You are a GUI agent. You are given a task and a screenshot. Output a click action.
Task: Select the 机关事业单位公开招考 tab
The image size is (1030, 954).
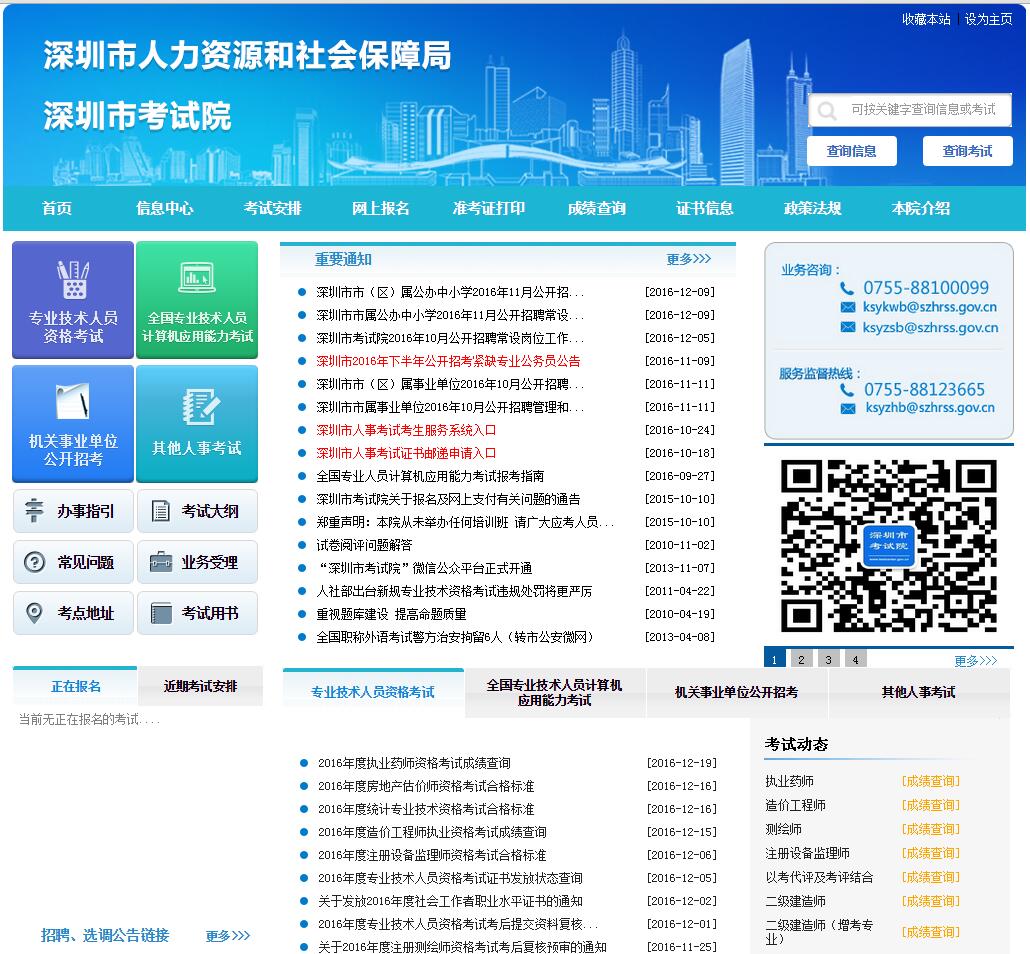(x=736, y=693)
